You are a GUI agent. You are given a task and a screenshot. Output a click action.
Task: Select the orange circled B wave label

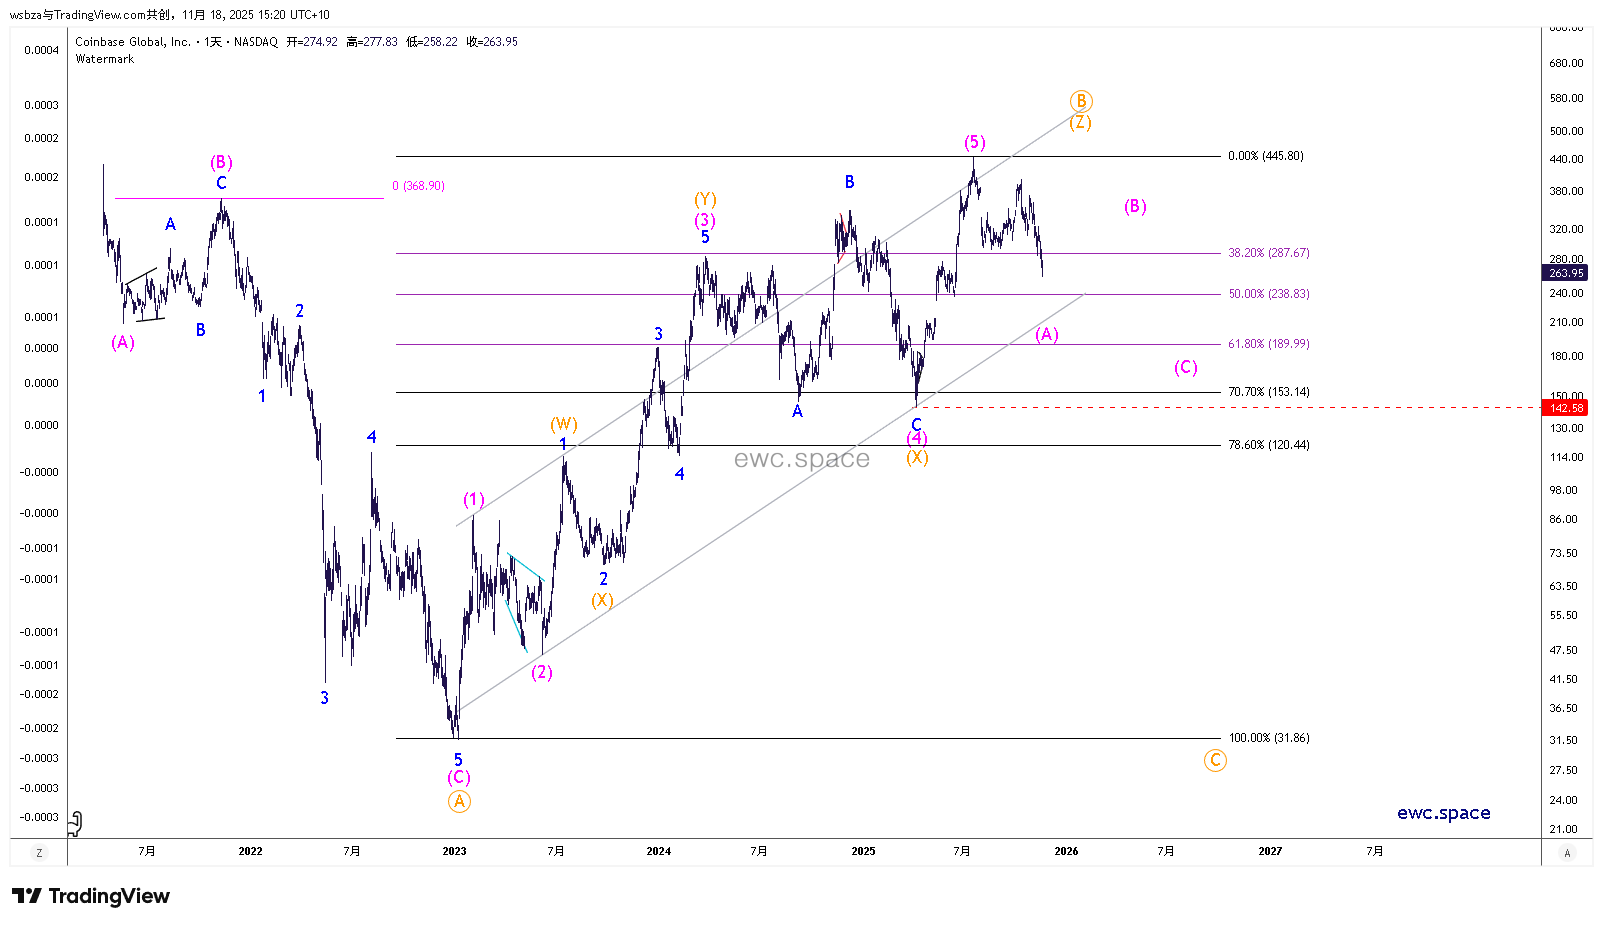1081,101
